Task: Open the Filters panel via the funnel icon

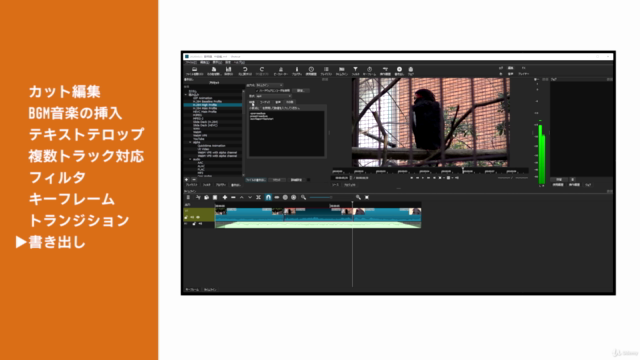Action: coord(356,71)
